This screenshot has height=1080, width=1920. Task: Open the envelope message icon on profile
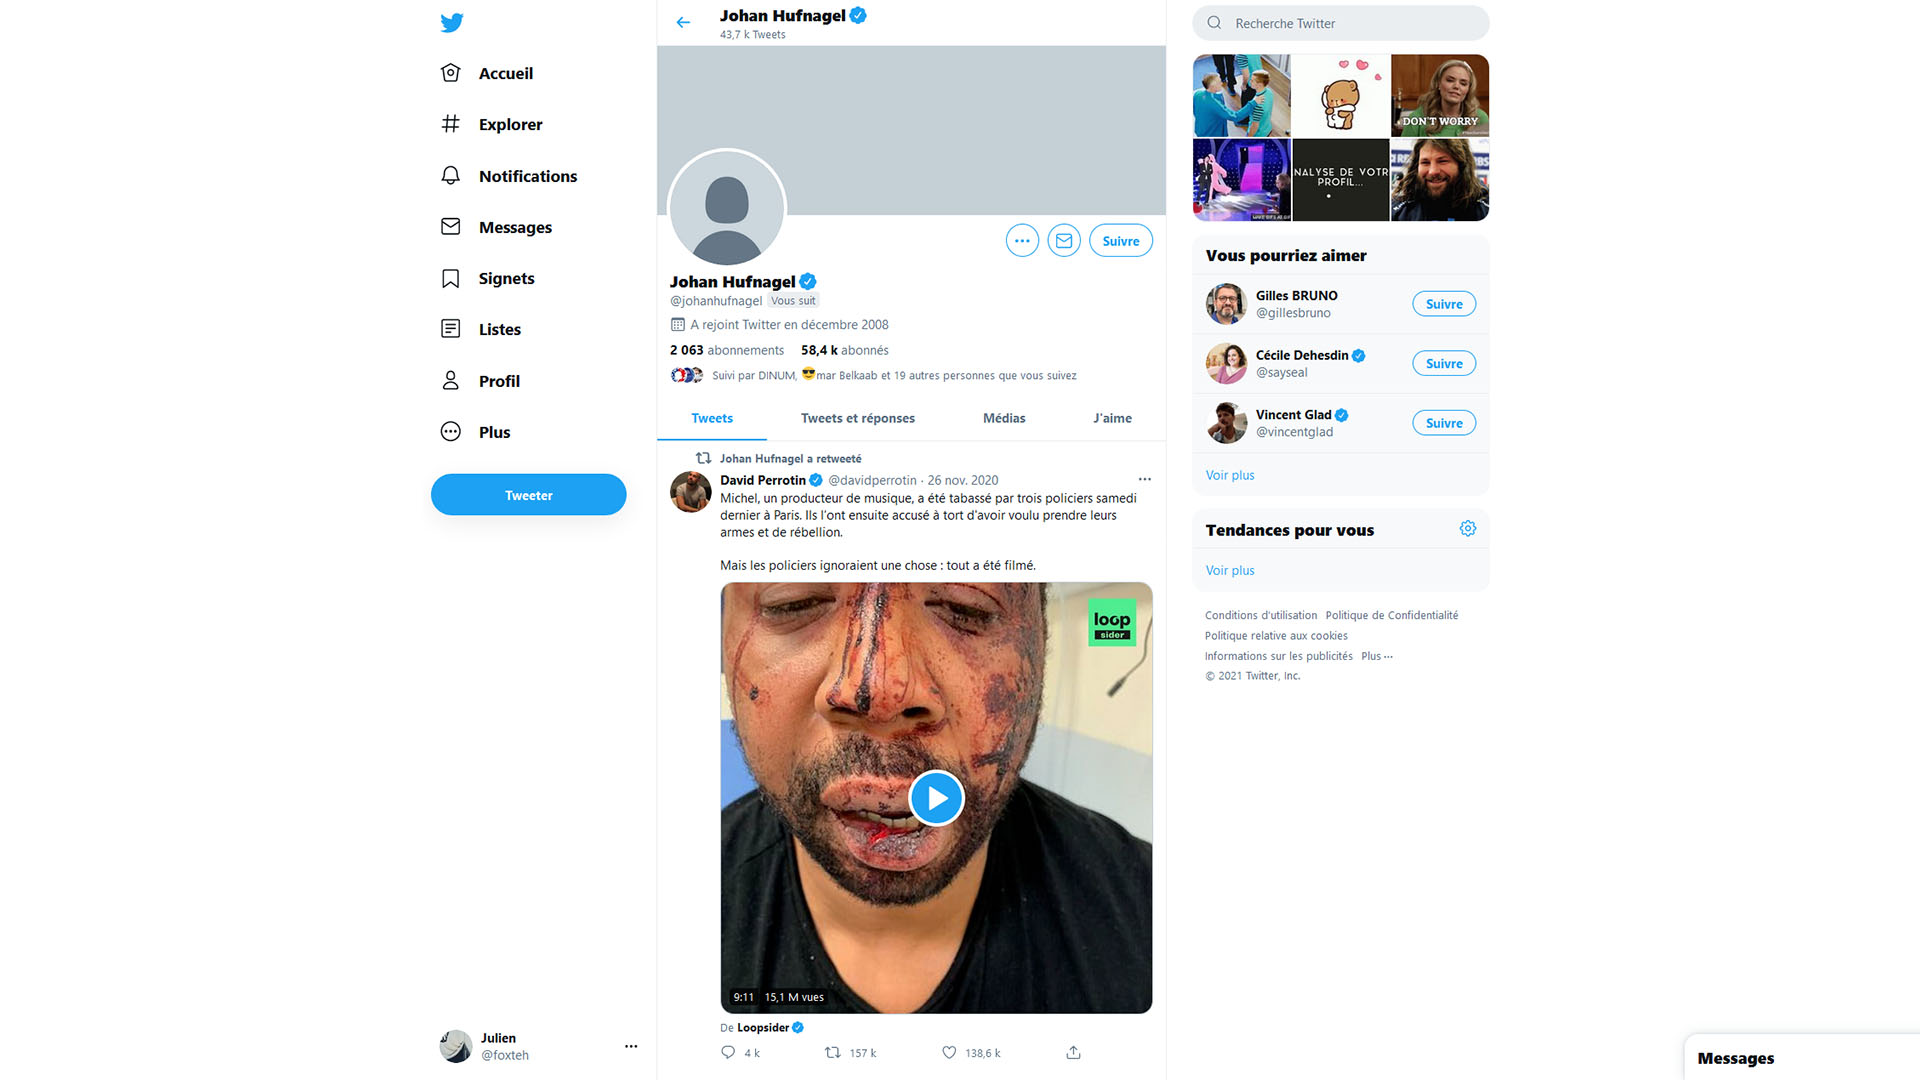point(1064,241)
